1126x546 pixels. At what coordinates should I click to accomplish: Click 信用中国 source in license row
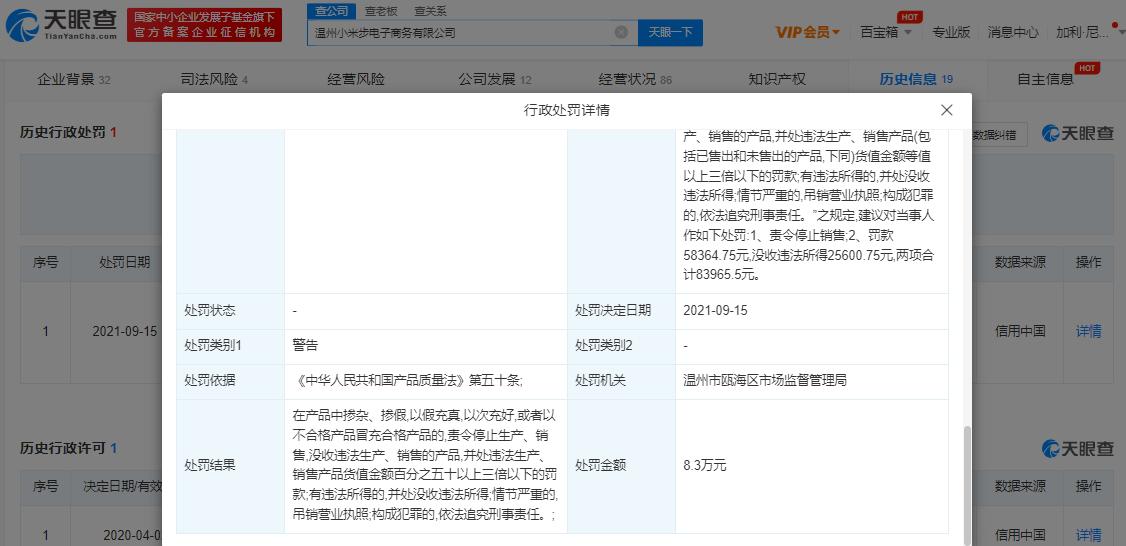click(x=1020, y=535)
